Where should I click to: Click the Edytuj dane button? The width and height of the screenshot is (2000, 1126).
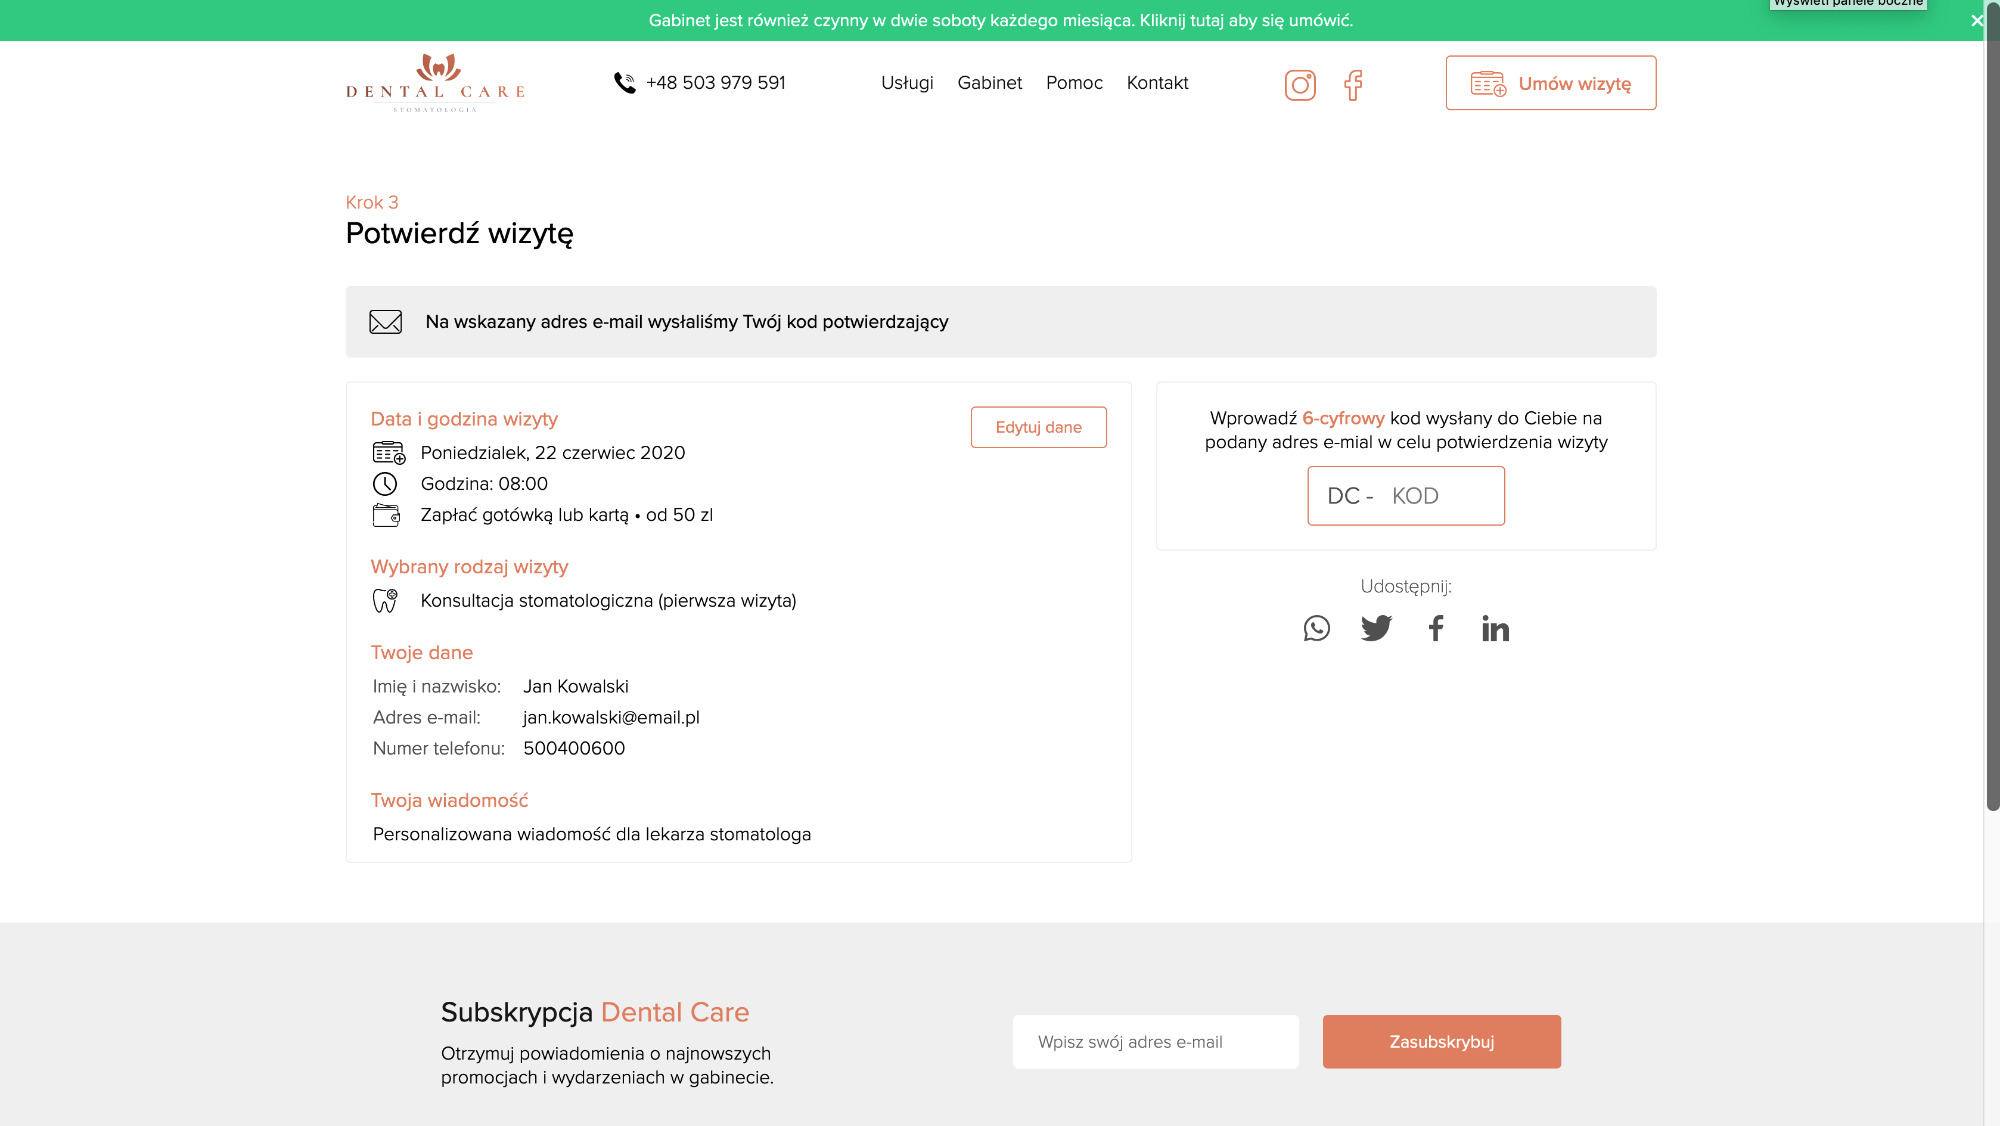[x=1038, y=427]
